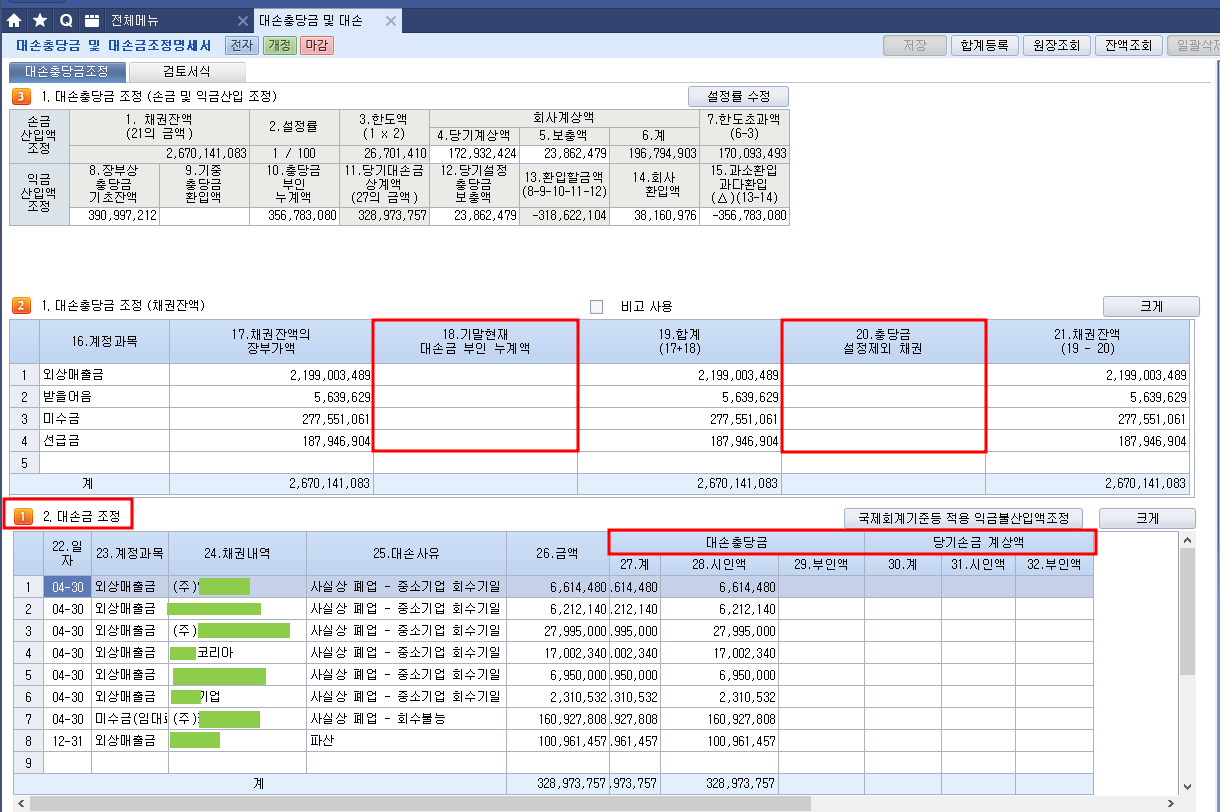Close the 전체메뉴 tab
Image resolution: width=1220 pixels, height=812 pixels.
point(243,21)
